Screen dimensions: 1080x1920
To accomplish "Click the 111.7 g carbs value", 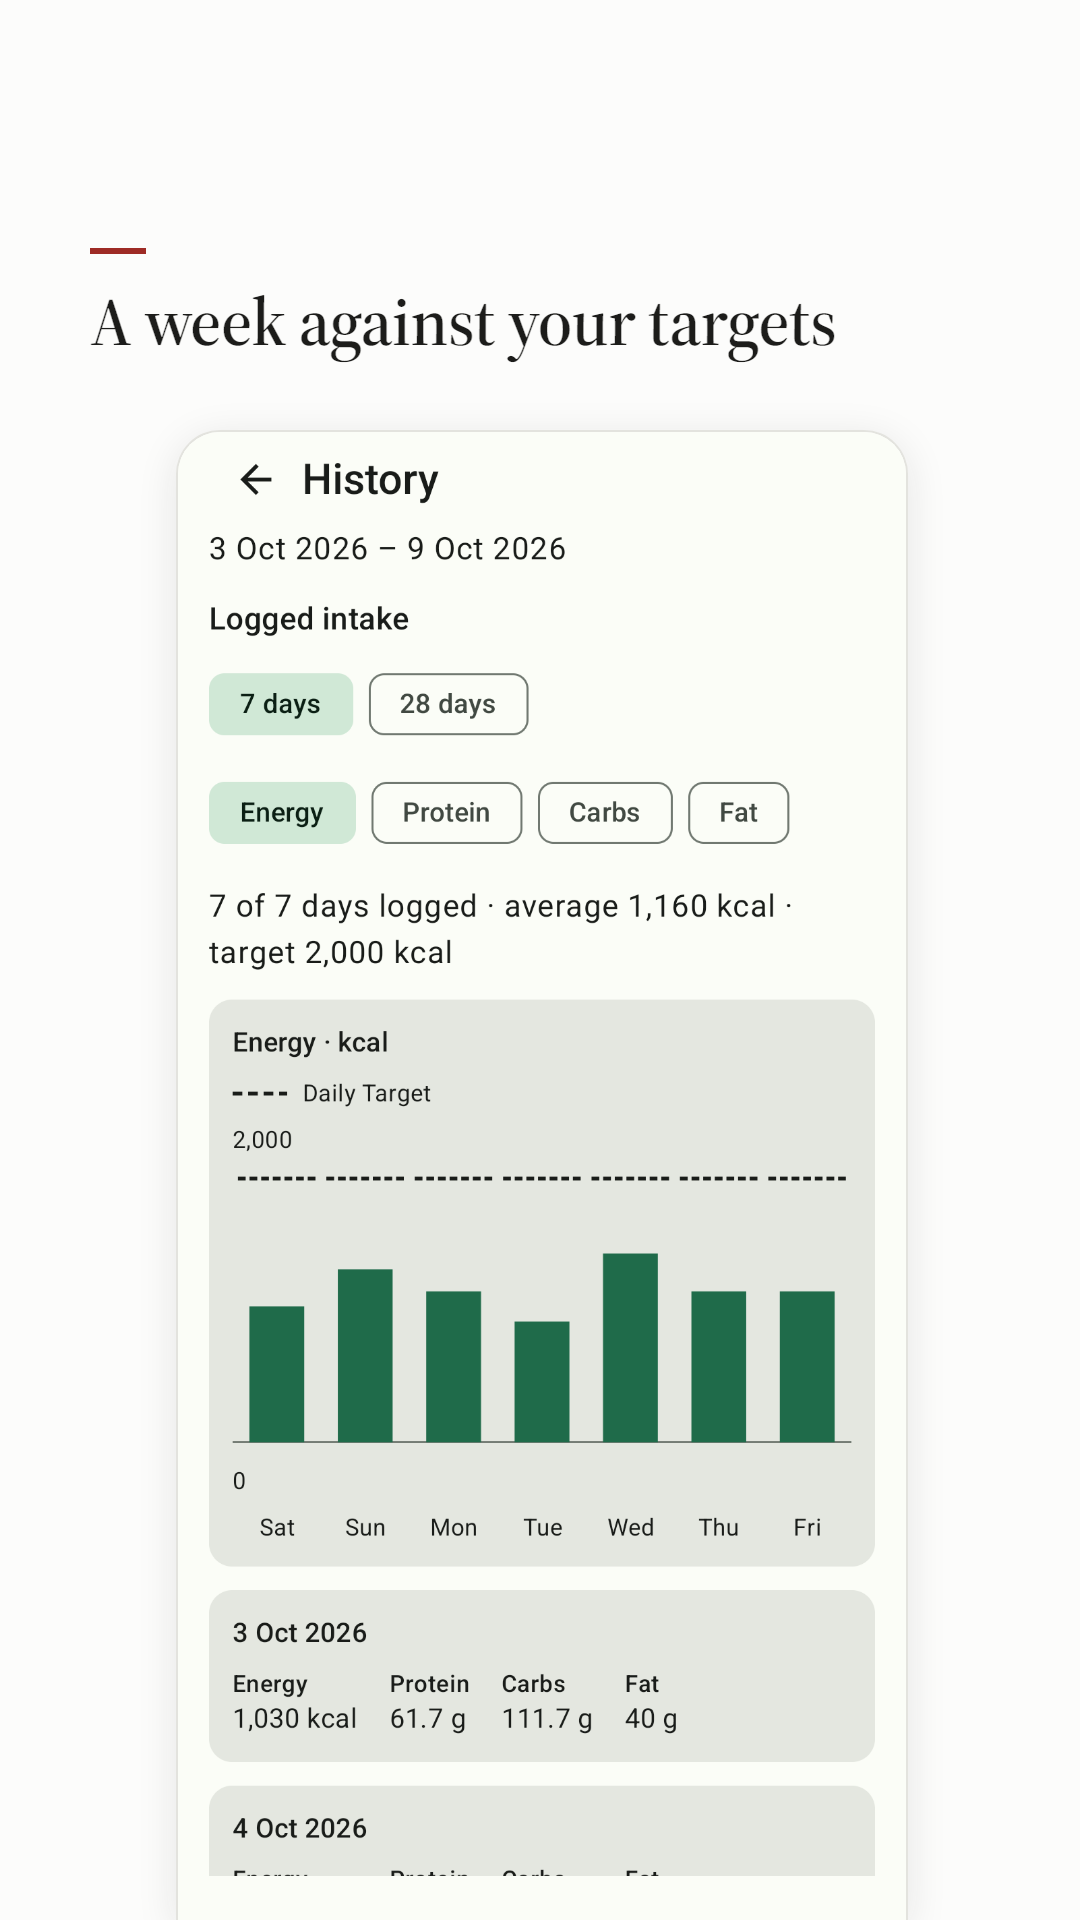I will coord(547,1719).
